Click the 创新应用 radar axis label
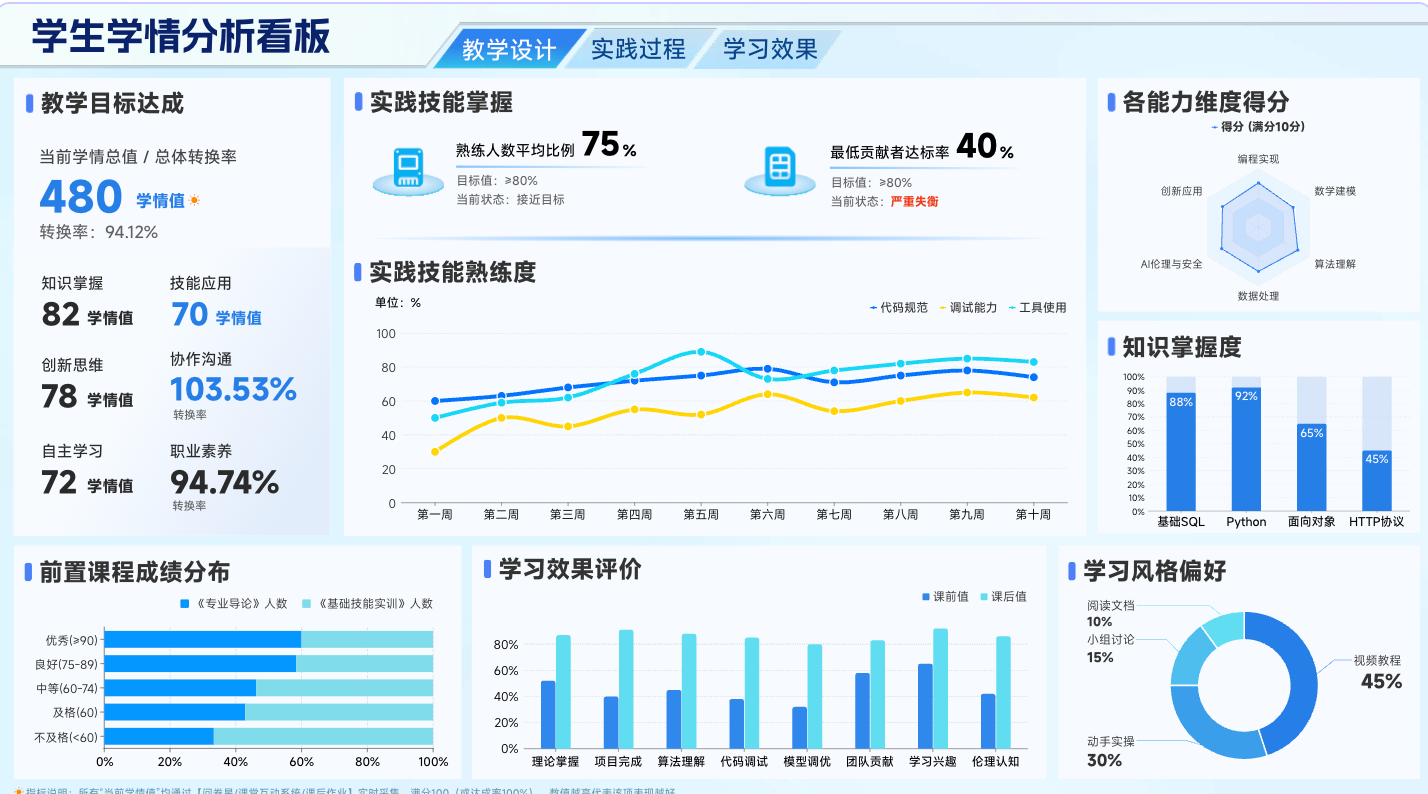1428x794 pixels. [x=1182, y=191]
